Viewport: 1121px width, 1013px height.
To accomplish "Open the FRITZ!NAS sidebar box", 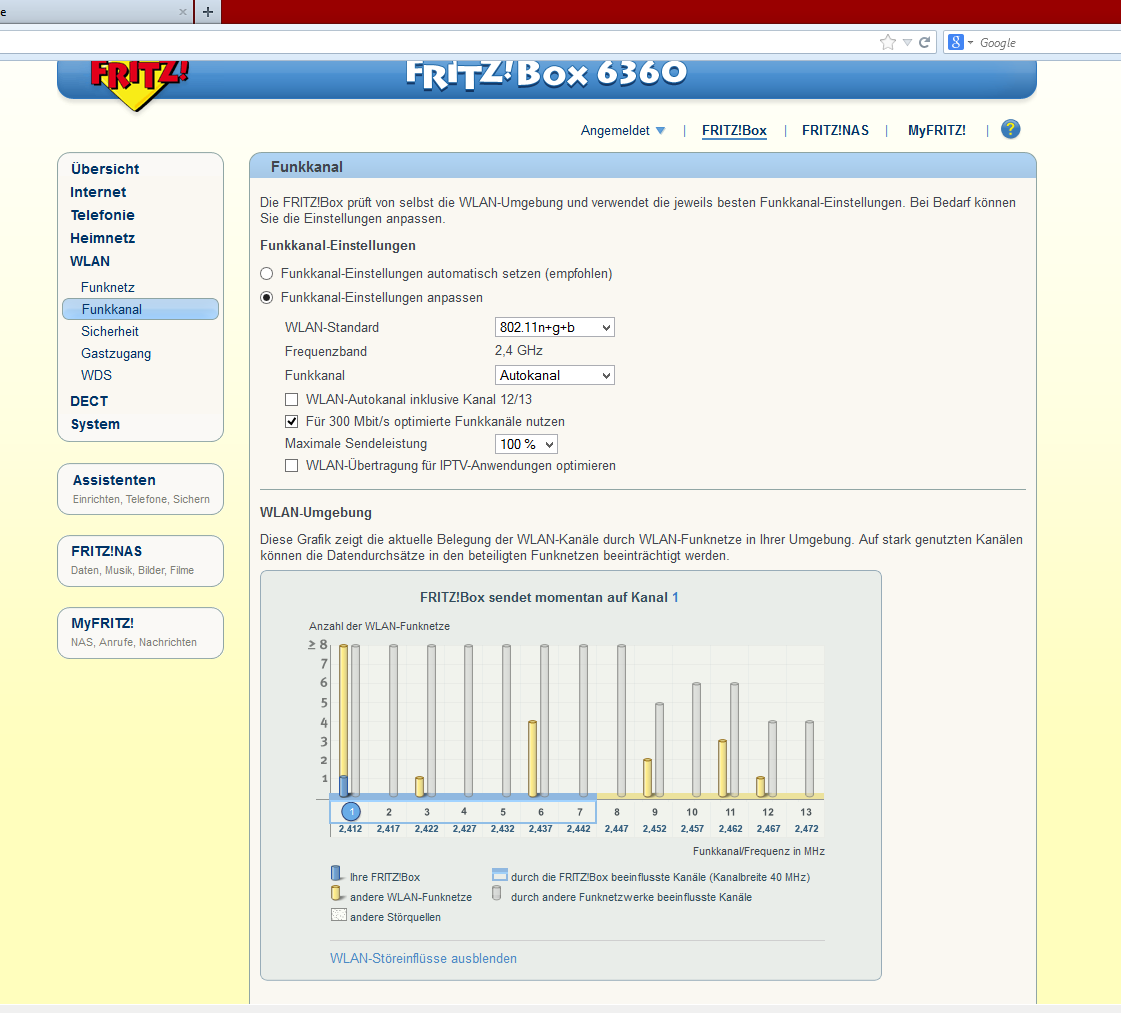I will [140, 561].
